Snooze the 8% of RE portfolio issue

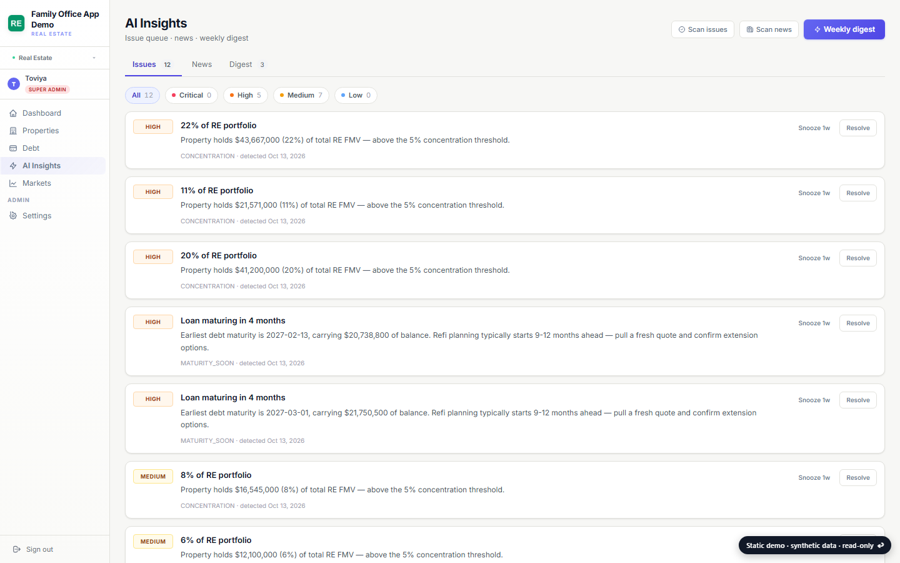814,477
